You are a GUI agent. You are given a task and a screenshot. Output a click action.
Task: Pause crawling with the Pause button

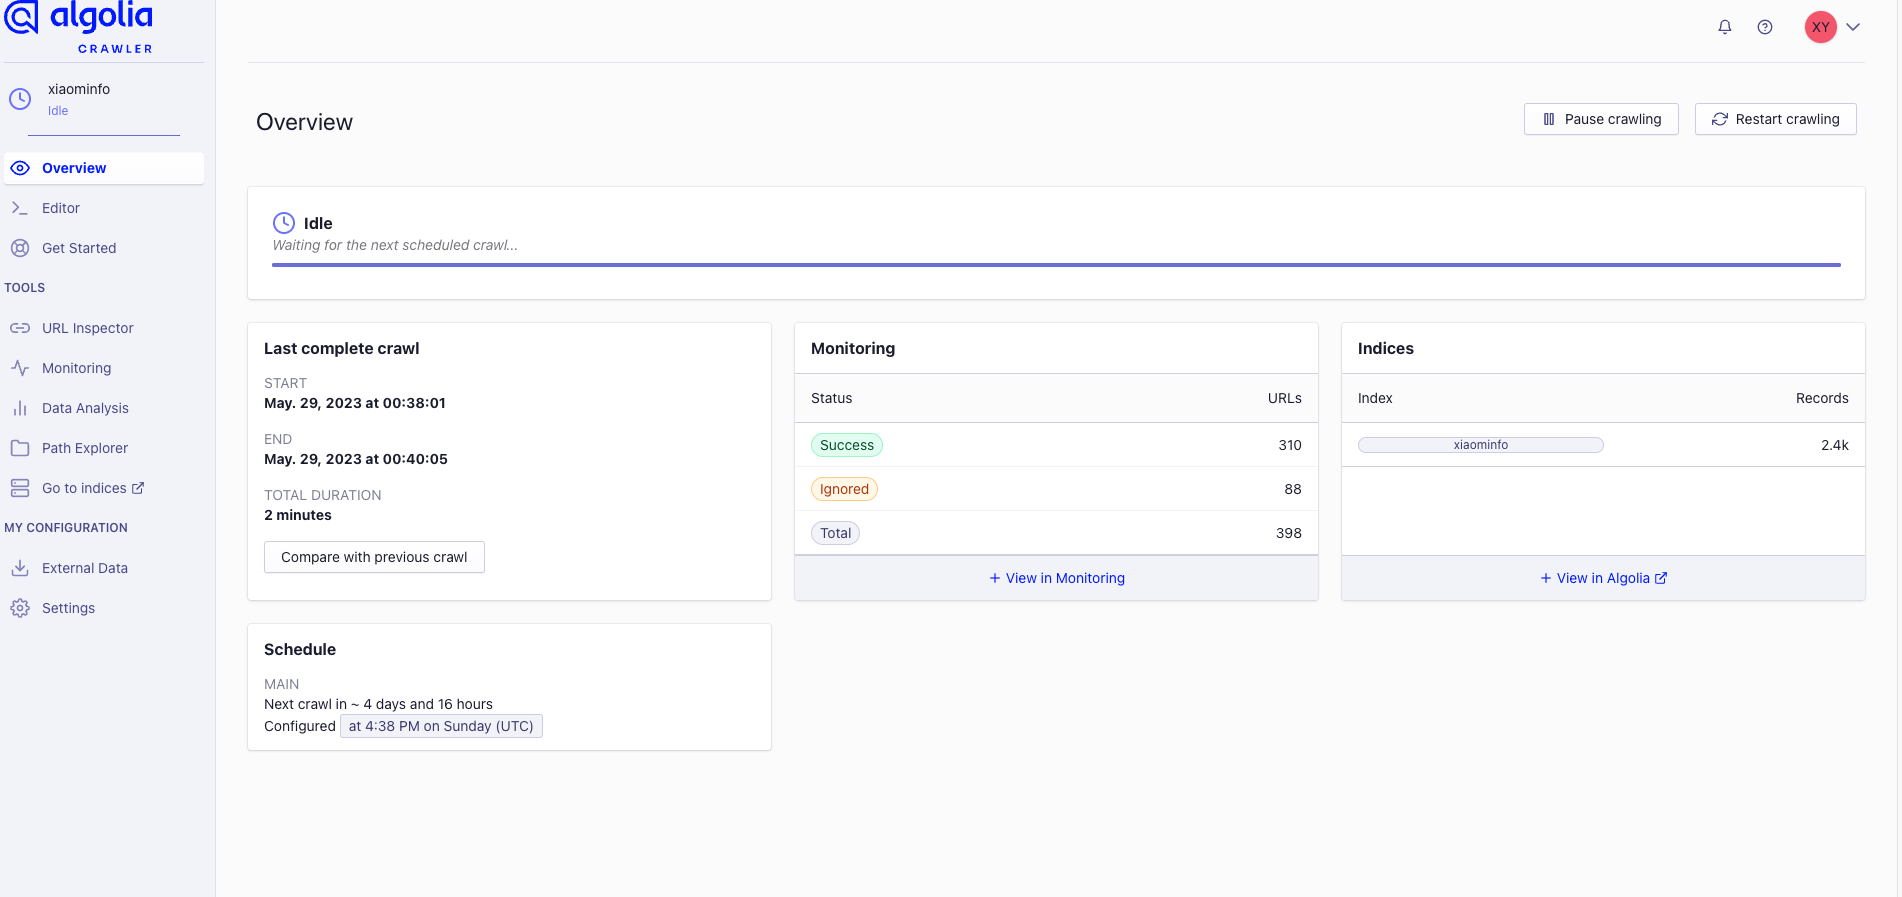[x=1601, y=119]
